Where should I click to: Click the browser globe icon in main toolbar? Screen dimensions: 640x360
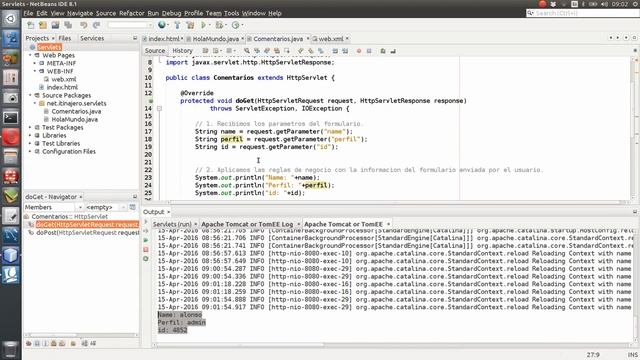[x=162, y=25]
